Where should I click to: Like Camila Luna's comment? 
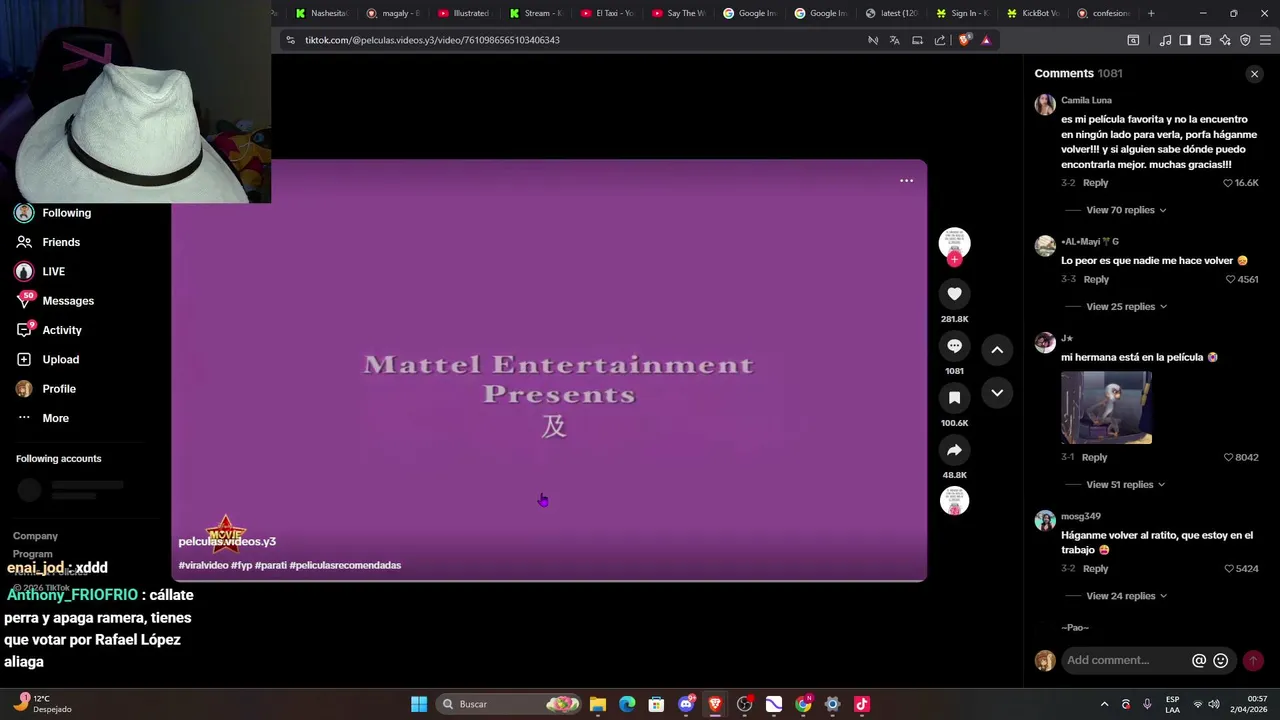(x=1228, y=183)
